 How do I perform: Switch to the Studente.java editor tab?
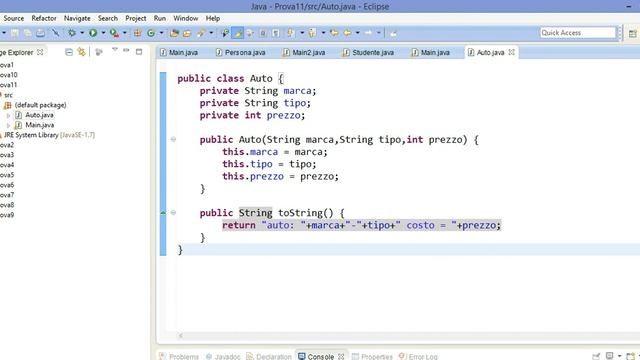[x=369, y=53]
